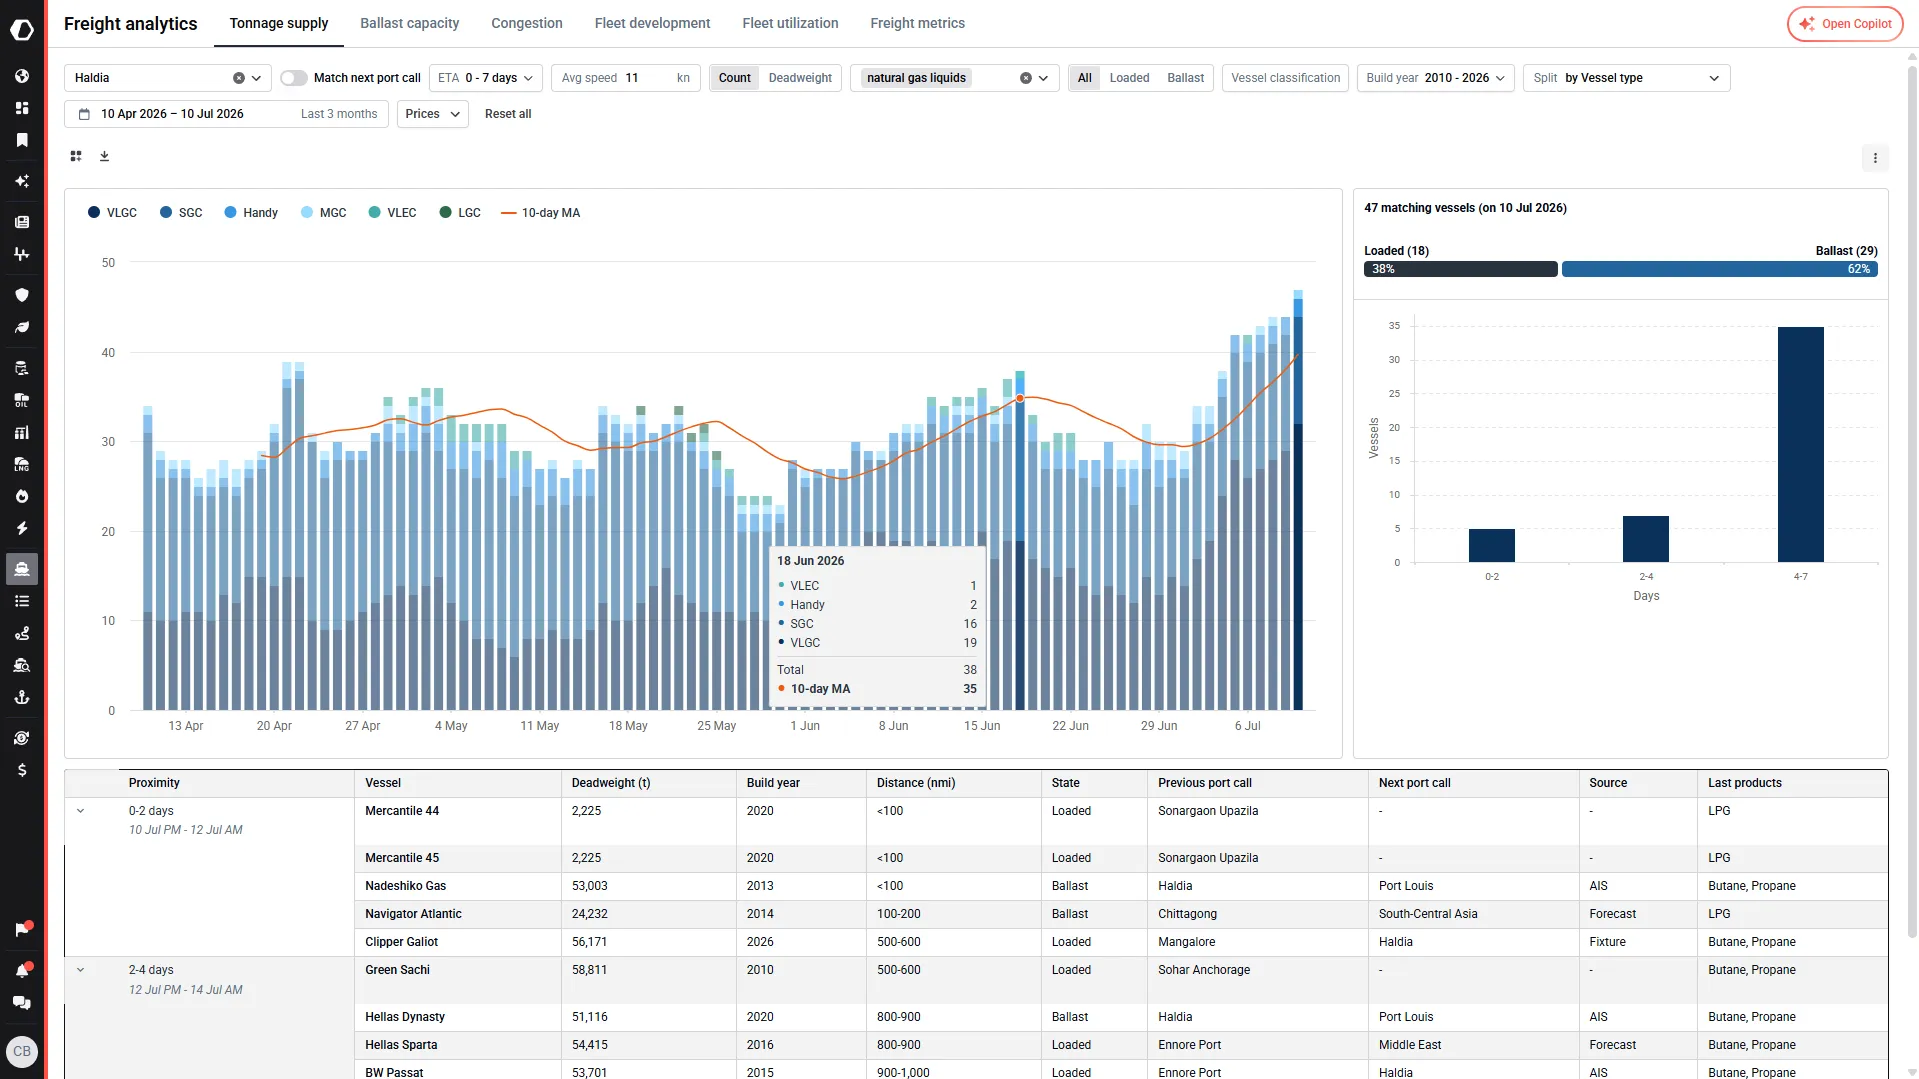The height and width of the screenshot is (1079, 1919).
Task: Select the Ballast filter option
Action: pyautogui.click(x=1185, y=78)
